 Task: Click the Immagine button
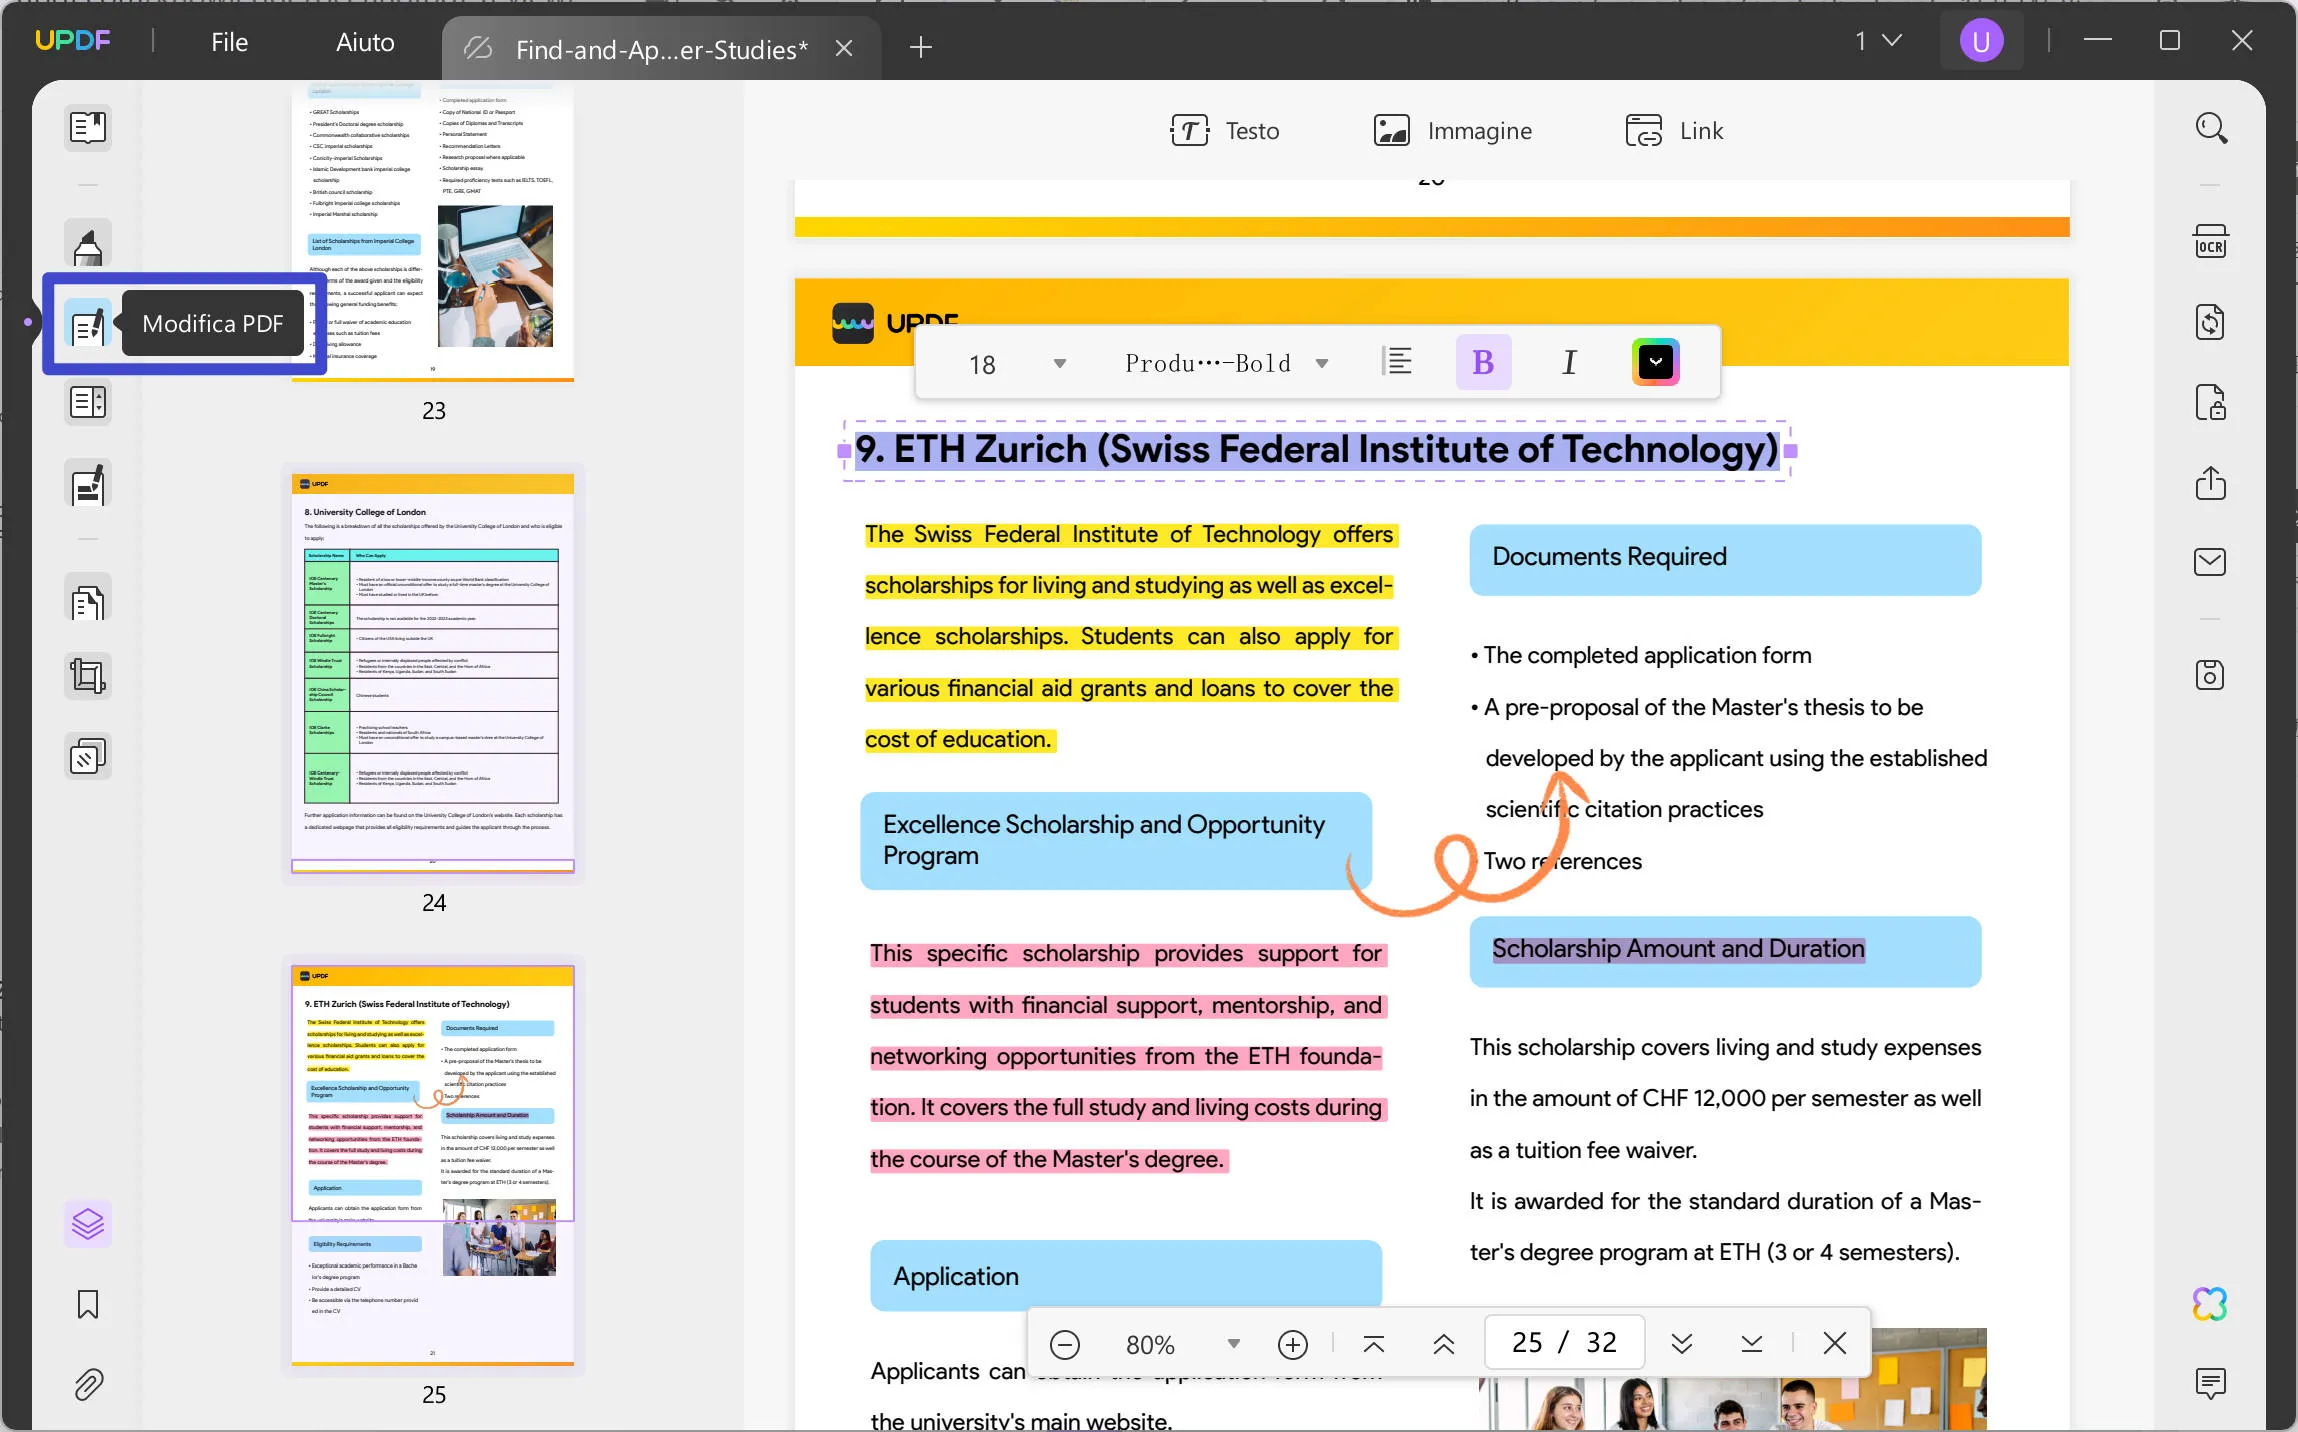[x=1452, y=130]
